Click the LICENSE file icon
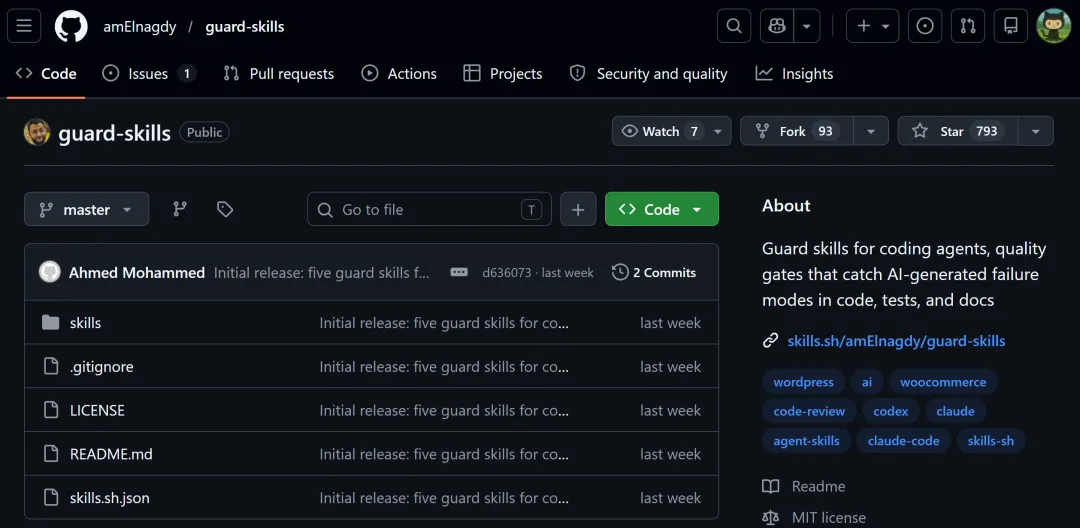This screenshot has width=1080, height=528. [50, 410]
